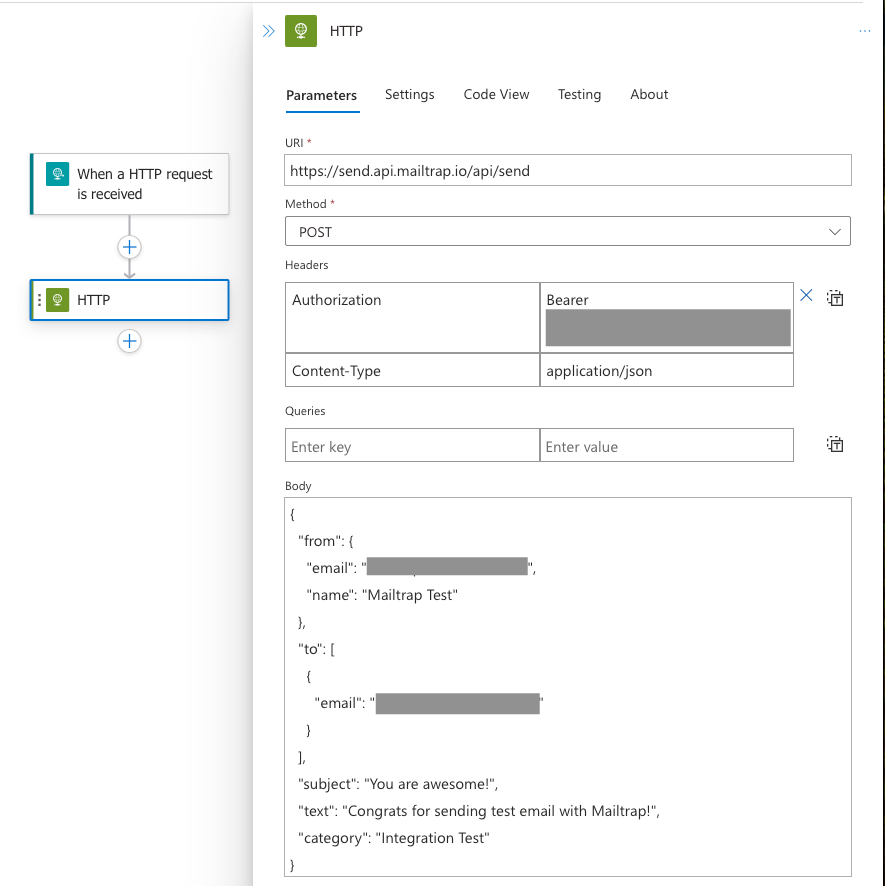Viewport: 885px width, 886px height.
Task: Go to the Testing tab
Action: pos(579,94)
